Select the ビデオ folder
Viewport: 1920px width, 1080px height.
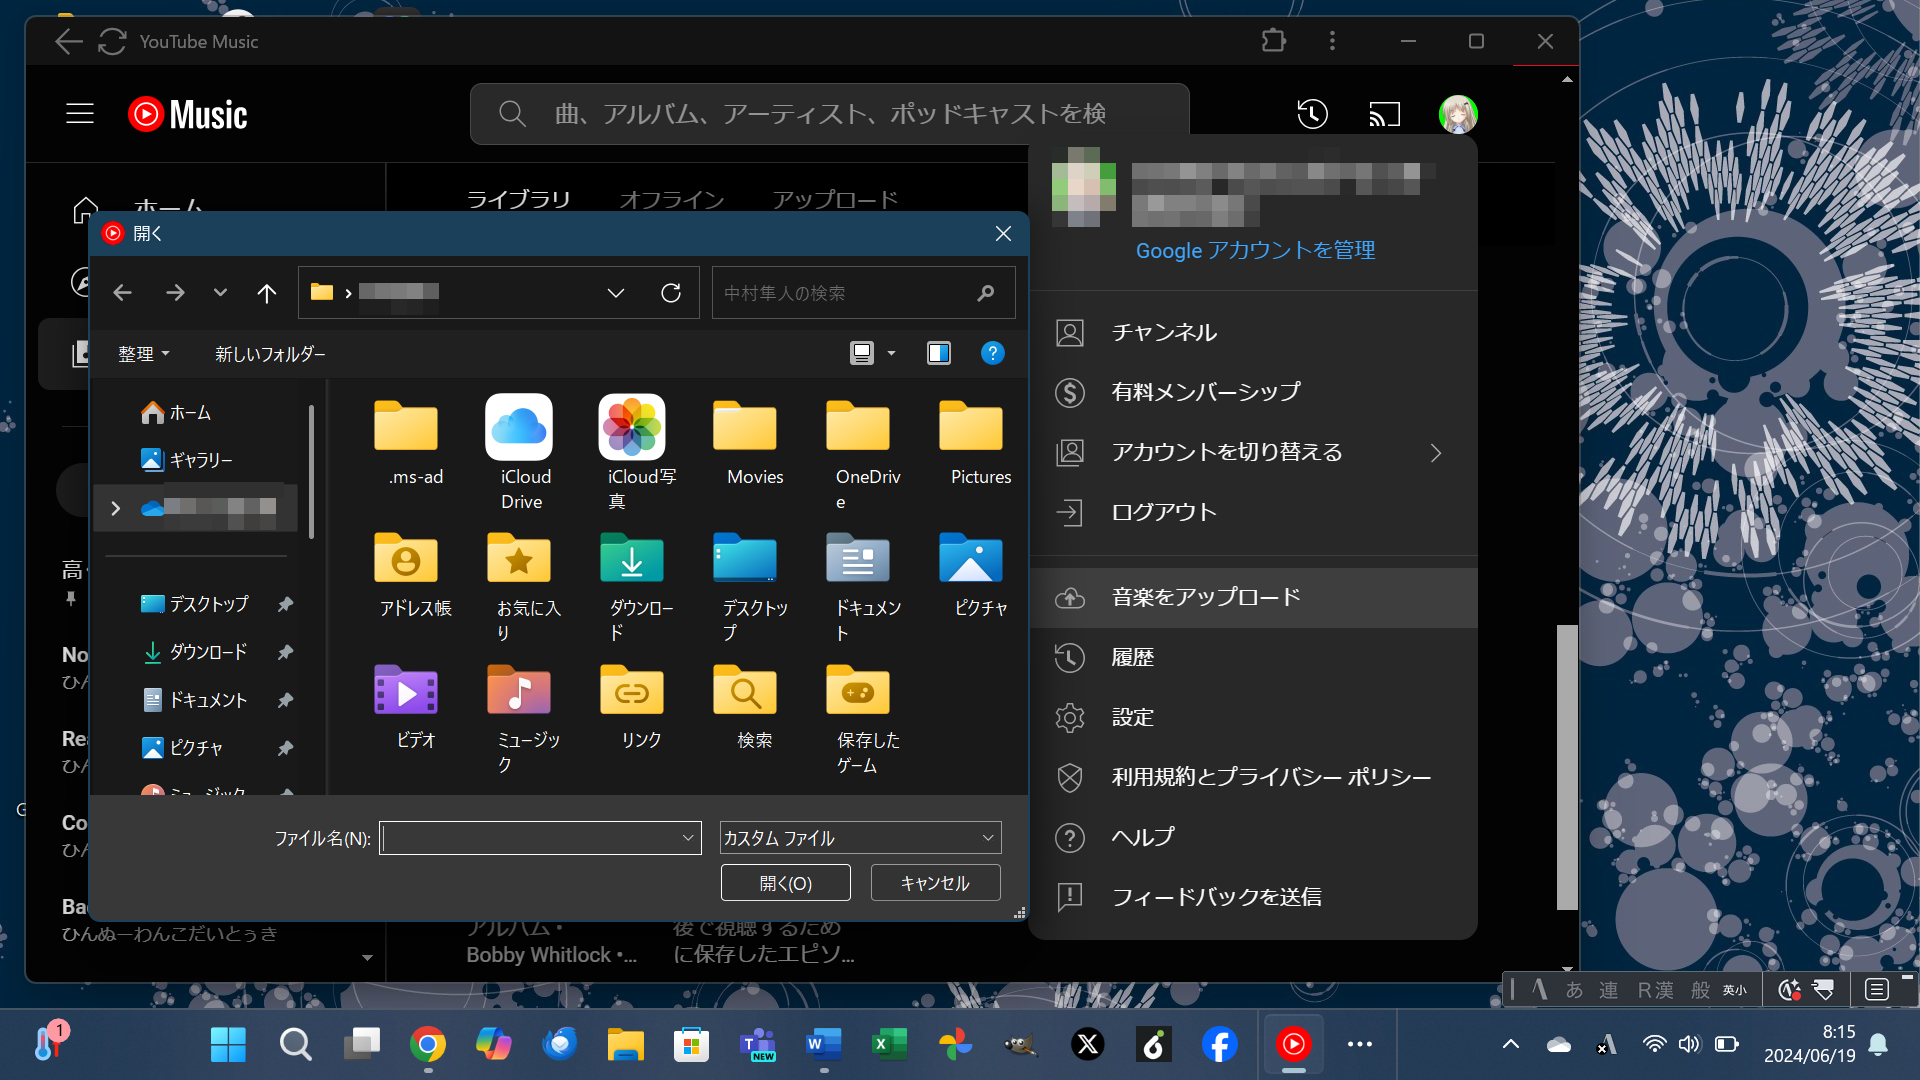[407, 706]
